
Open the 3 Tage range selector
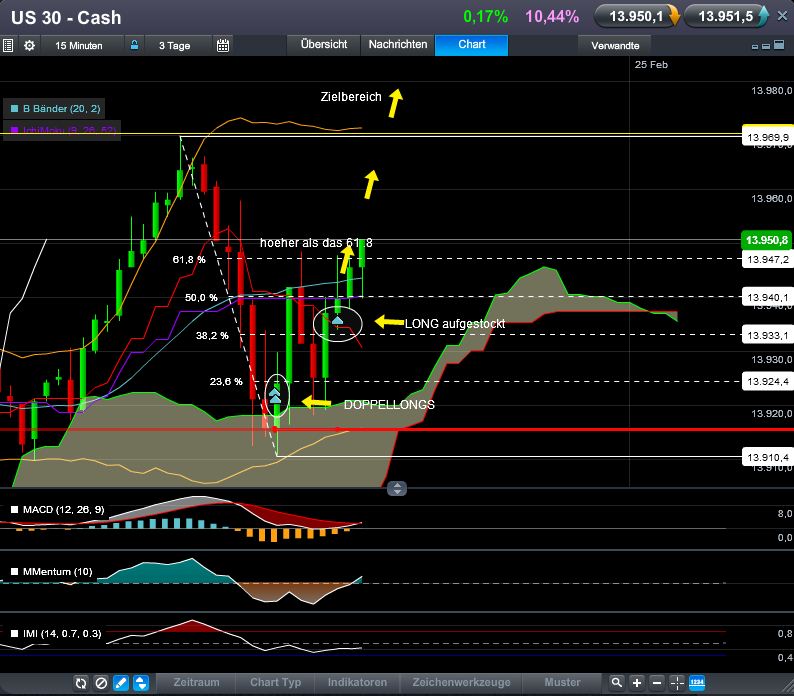click(175, 46)
